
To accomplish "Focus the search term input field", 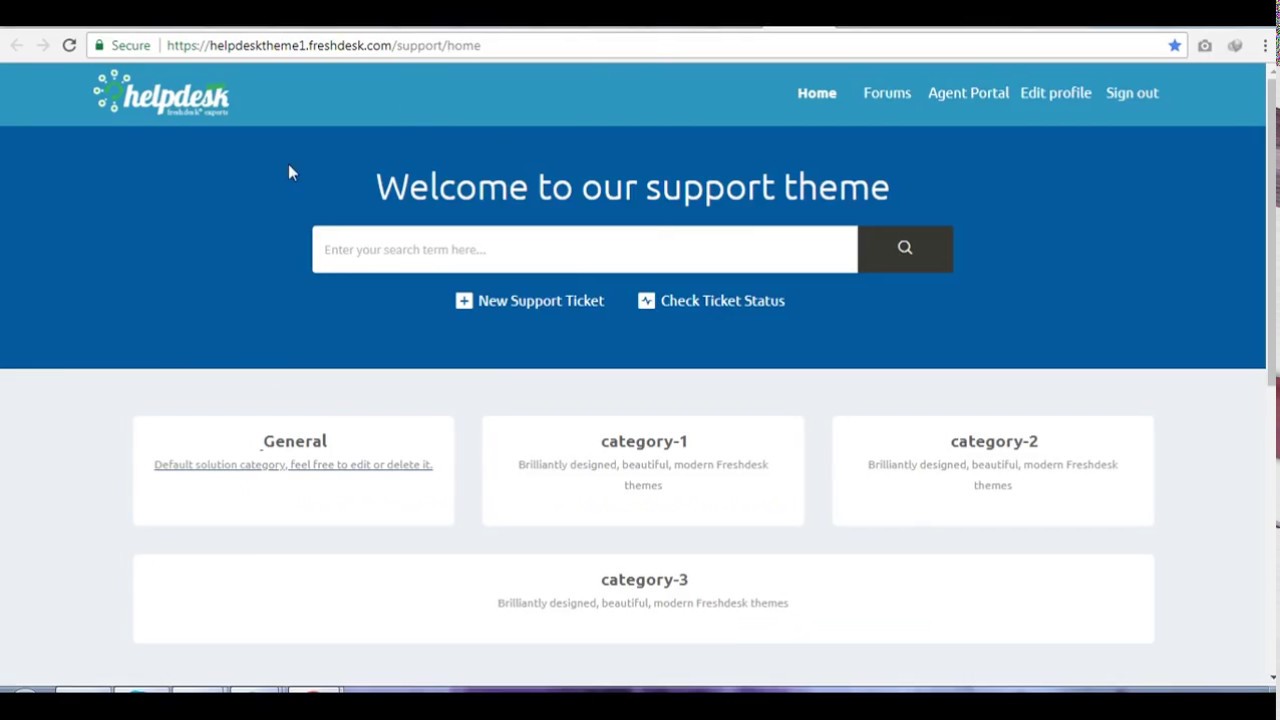I will pyautogui.click(x=585, y=249).
